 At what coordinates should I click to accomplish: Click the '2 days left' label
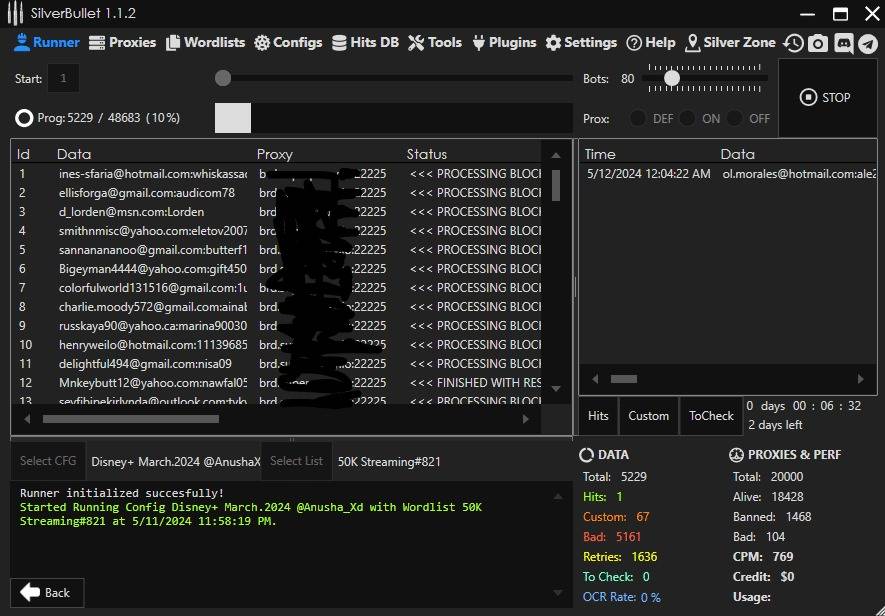(x=776, y=425)
